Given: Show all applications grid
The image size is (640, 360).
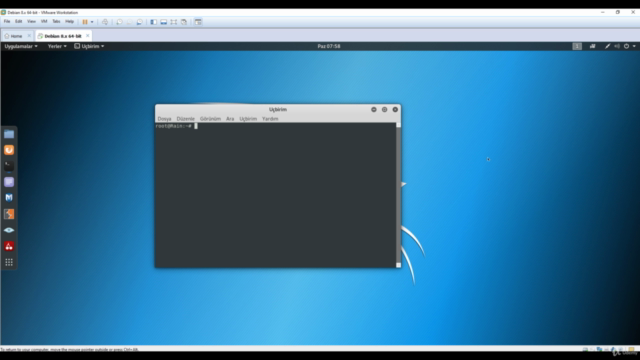Looking at the screenshot, I should (9, 262).
